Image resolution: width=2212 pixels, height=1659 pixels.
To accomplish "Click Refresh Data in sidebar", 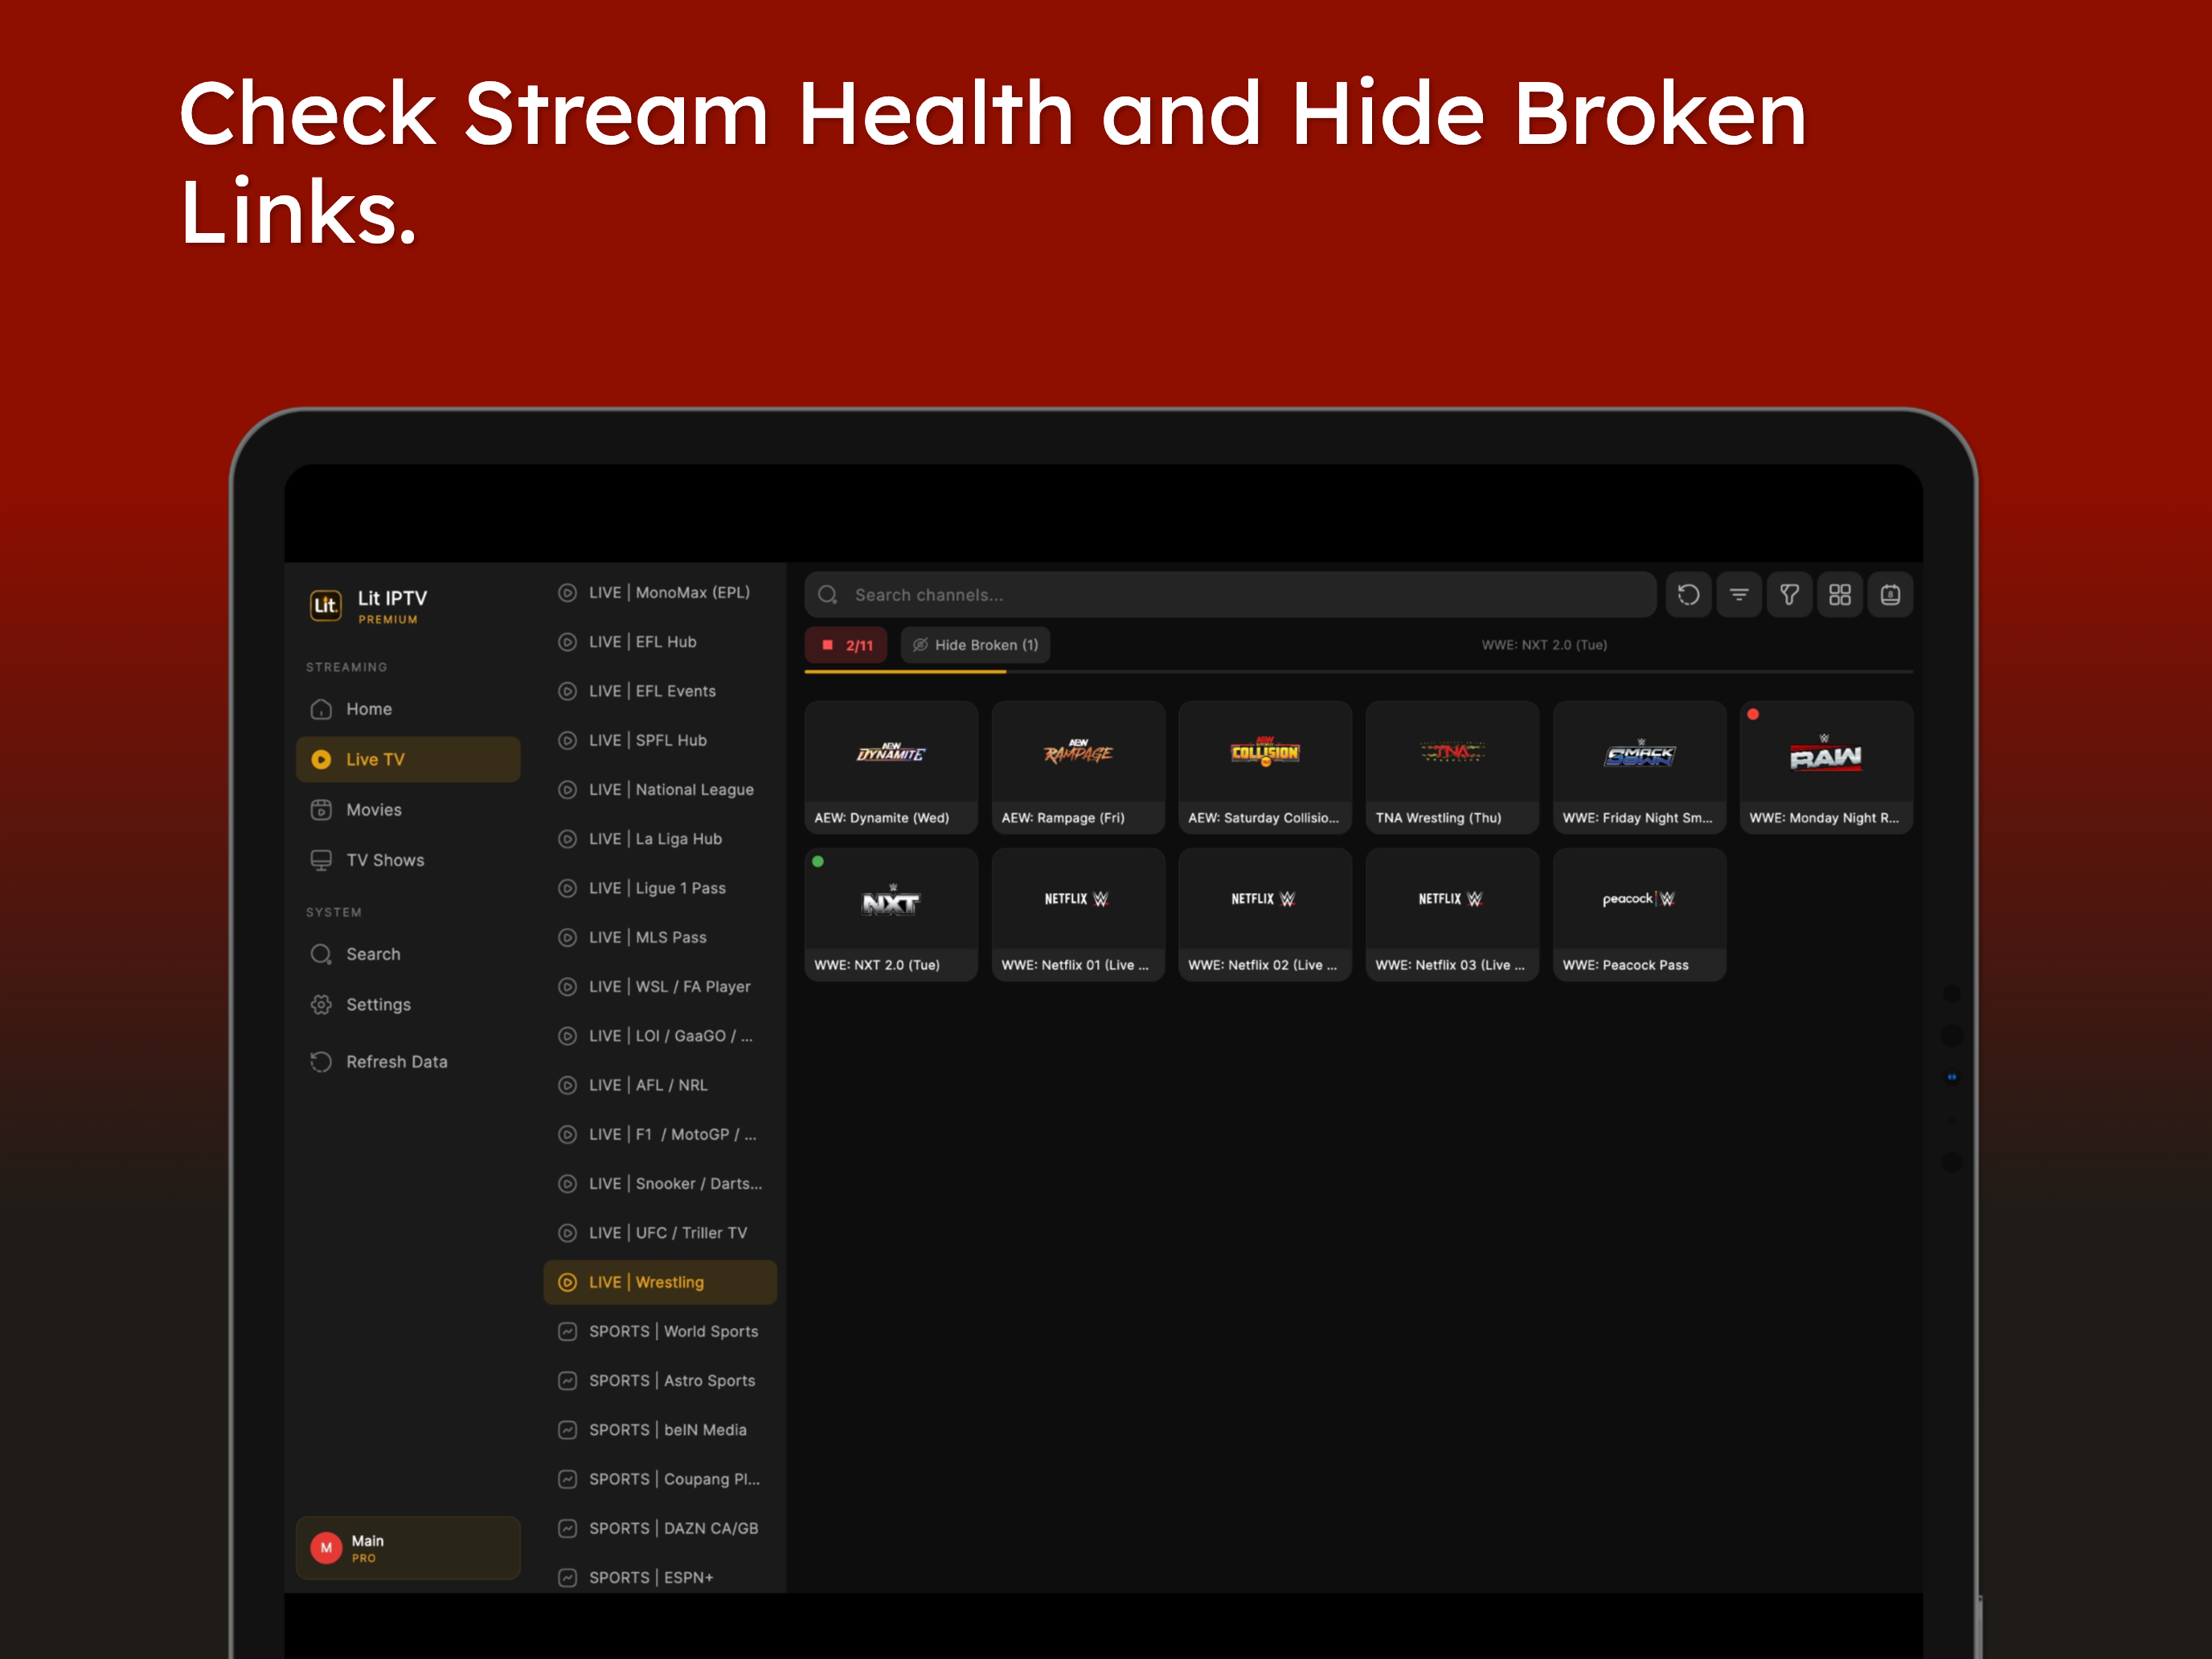I will tap(408, 1061).
